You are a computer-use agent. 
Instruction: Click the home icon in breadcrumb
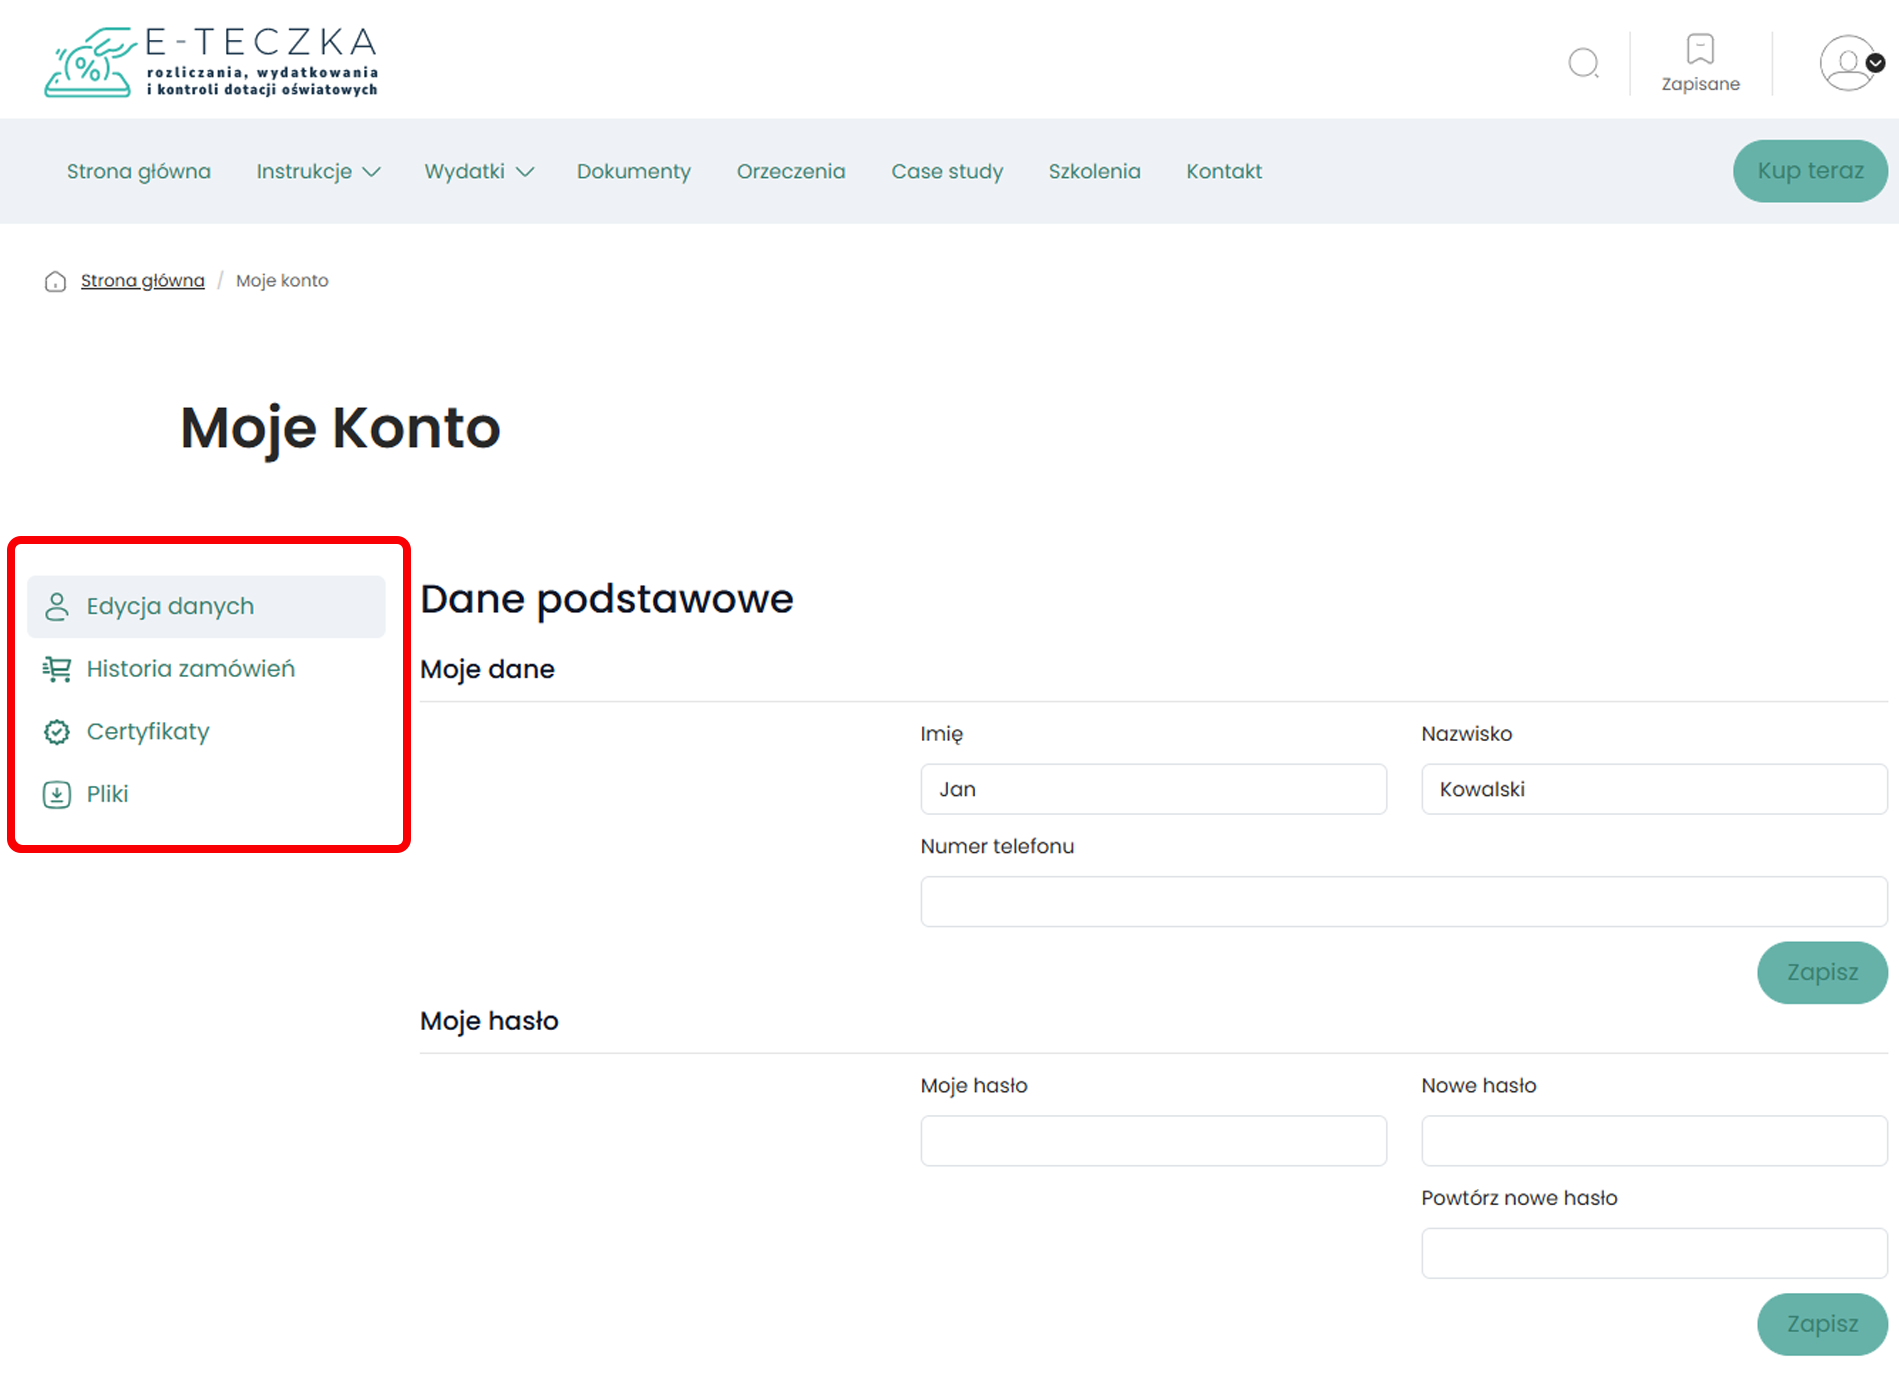tap(55, 281)
